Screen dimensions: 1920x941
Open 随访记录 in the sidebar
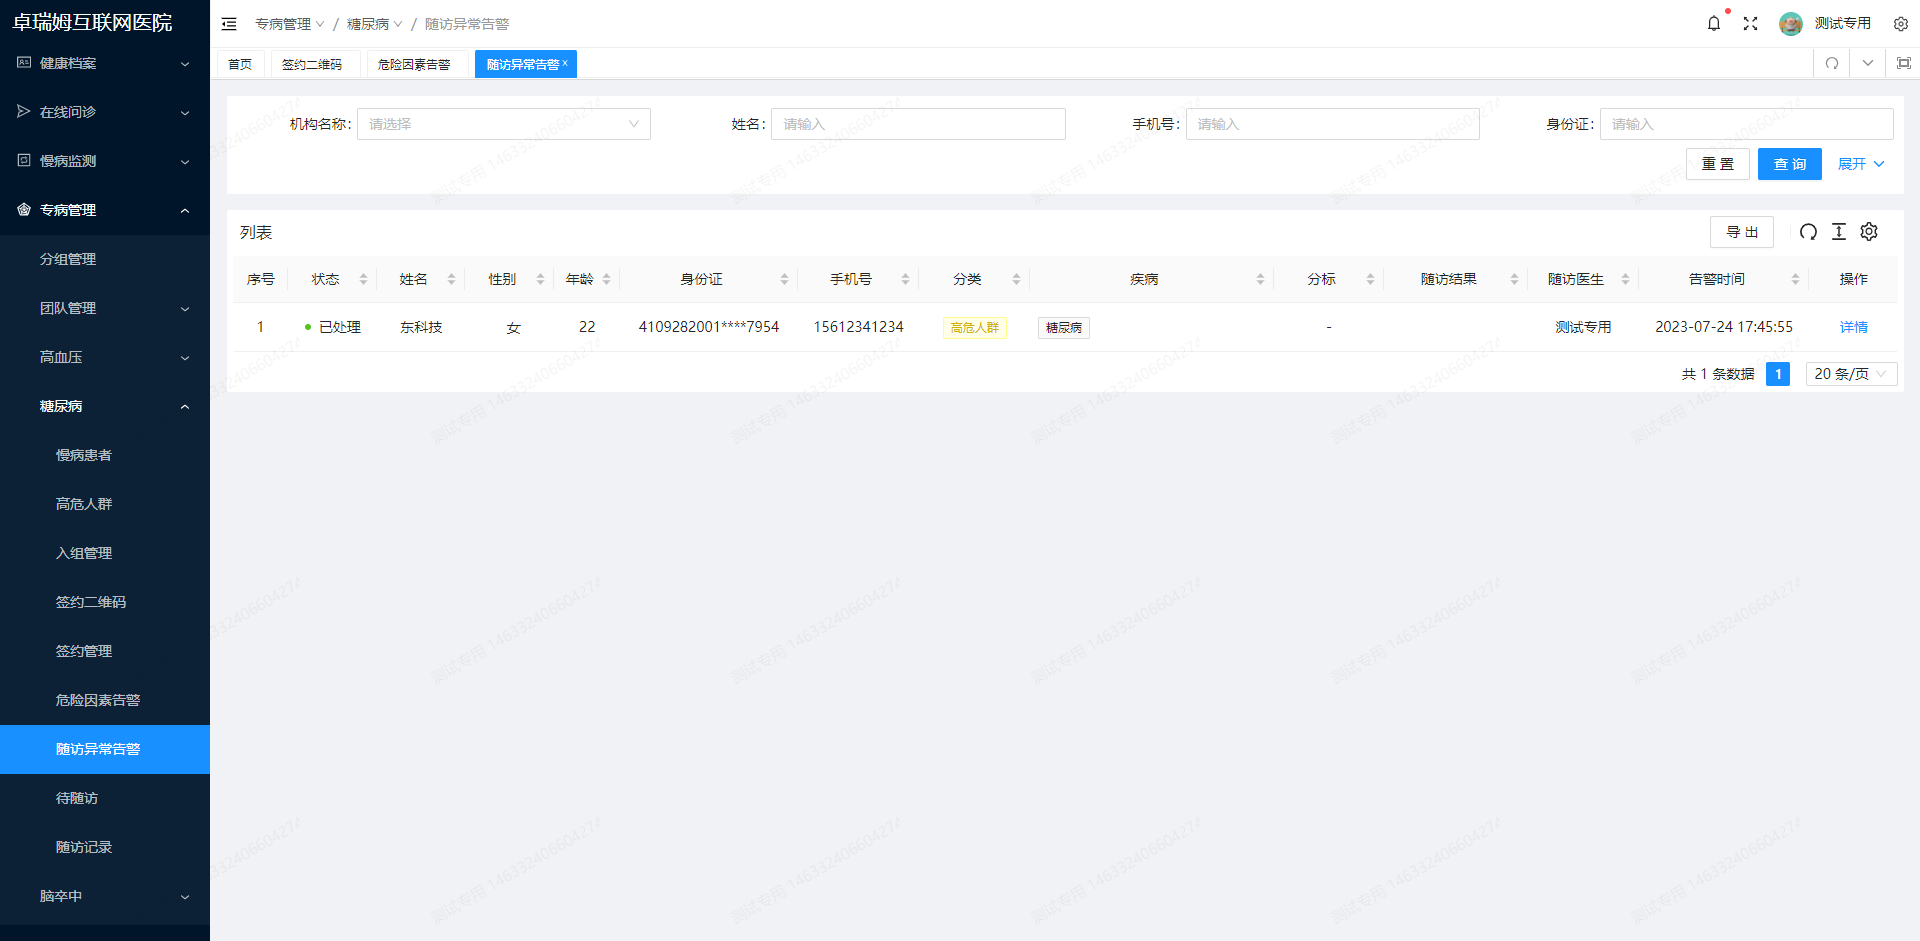click(x=105, y=847)
